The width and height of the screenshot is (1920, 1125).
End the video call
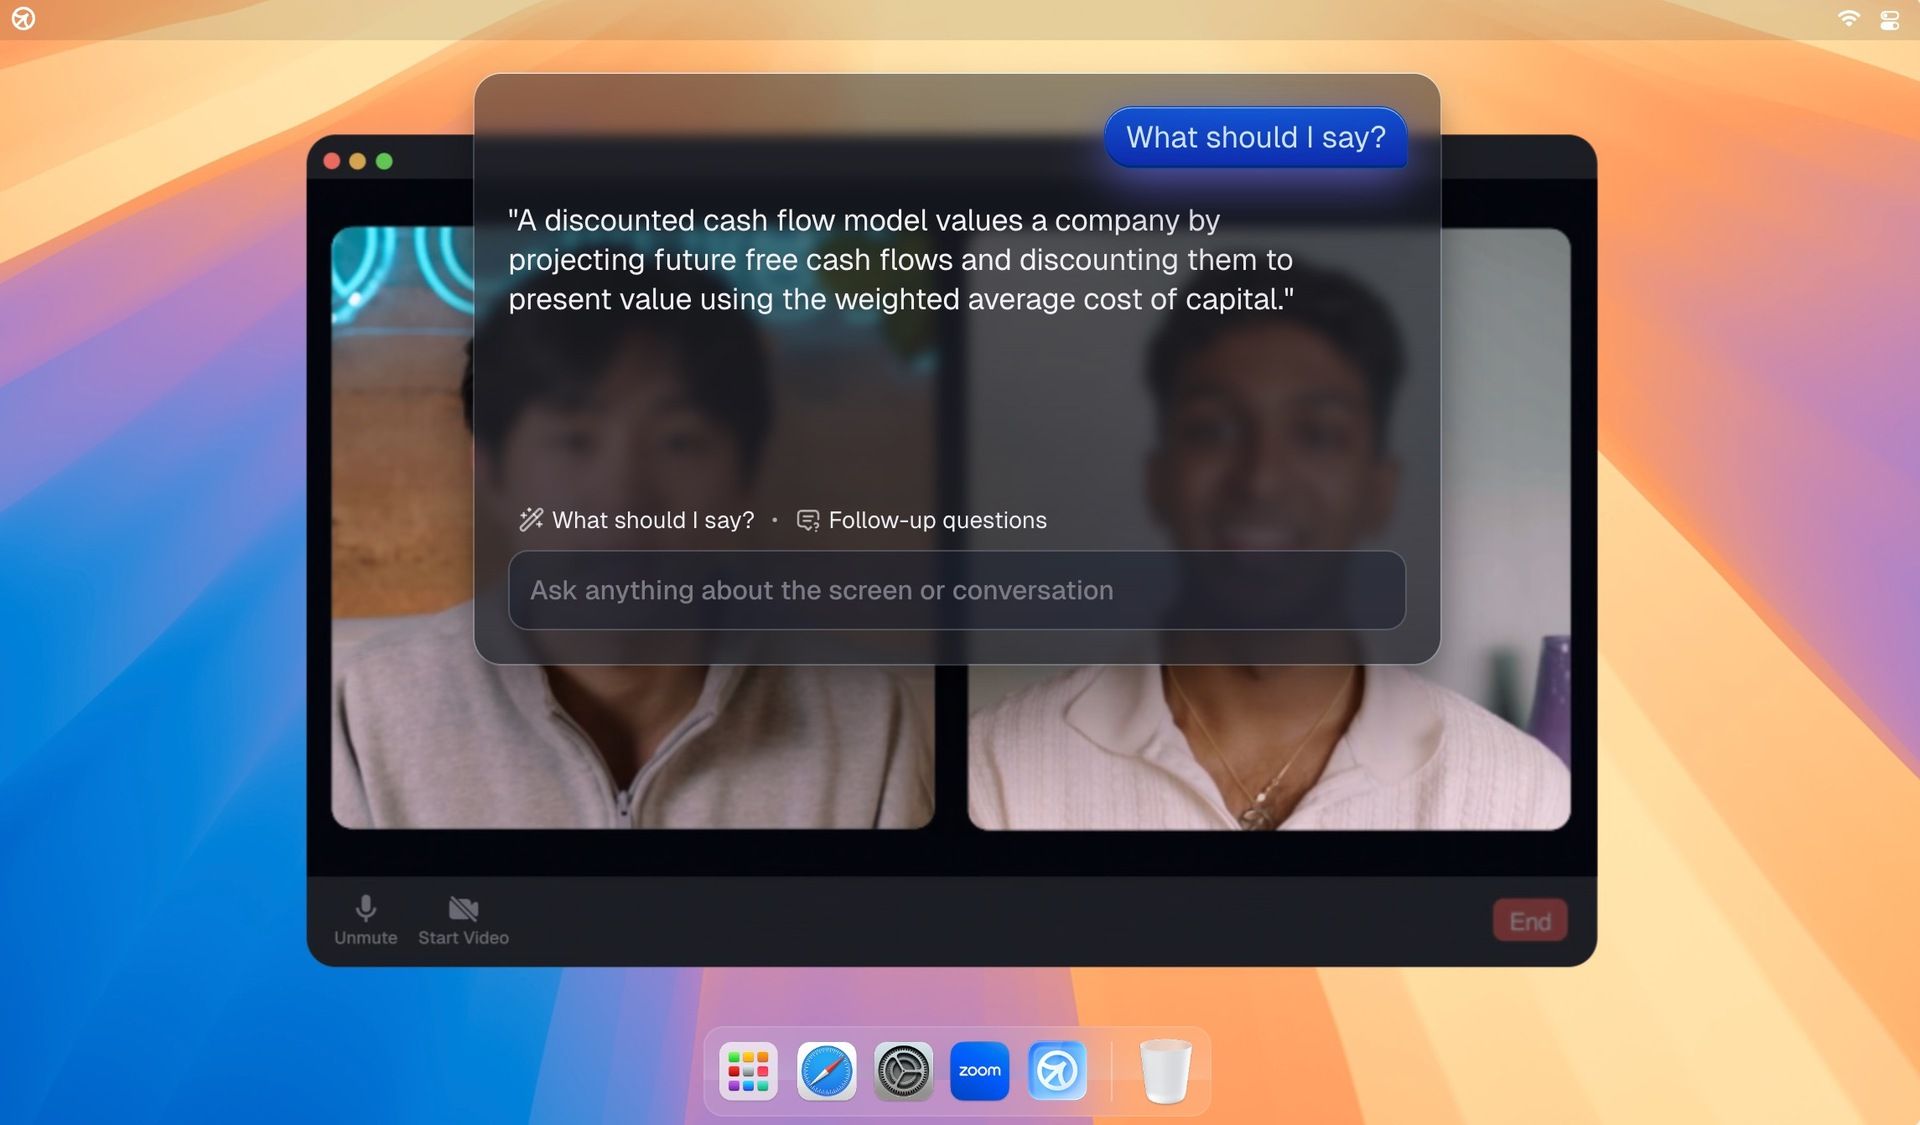[1529, 921]
